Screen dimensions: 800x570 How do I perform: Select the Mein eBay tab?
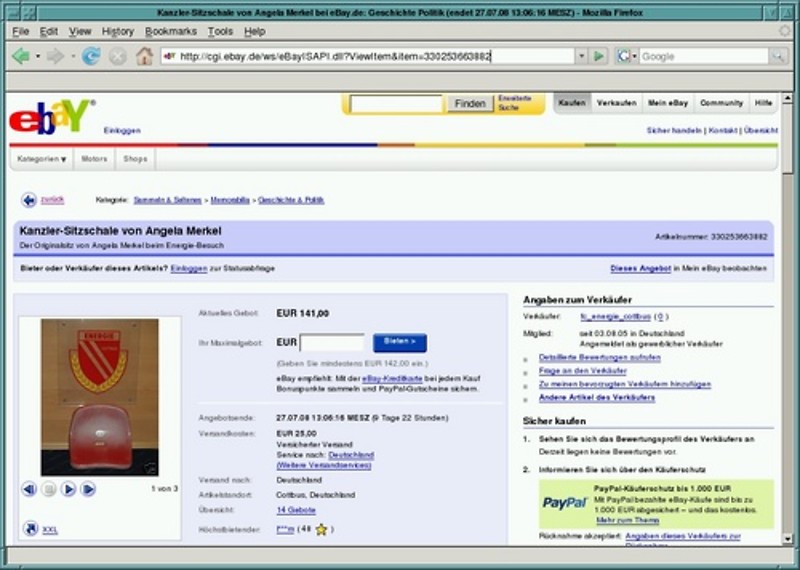point(668,103)
